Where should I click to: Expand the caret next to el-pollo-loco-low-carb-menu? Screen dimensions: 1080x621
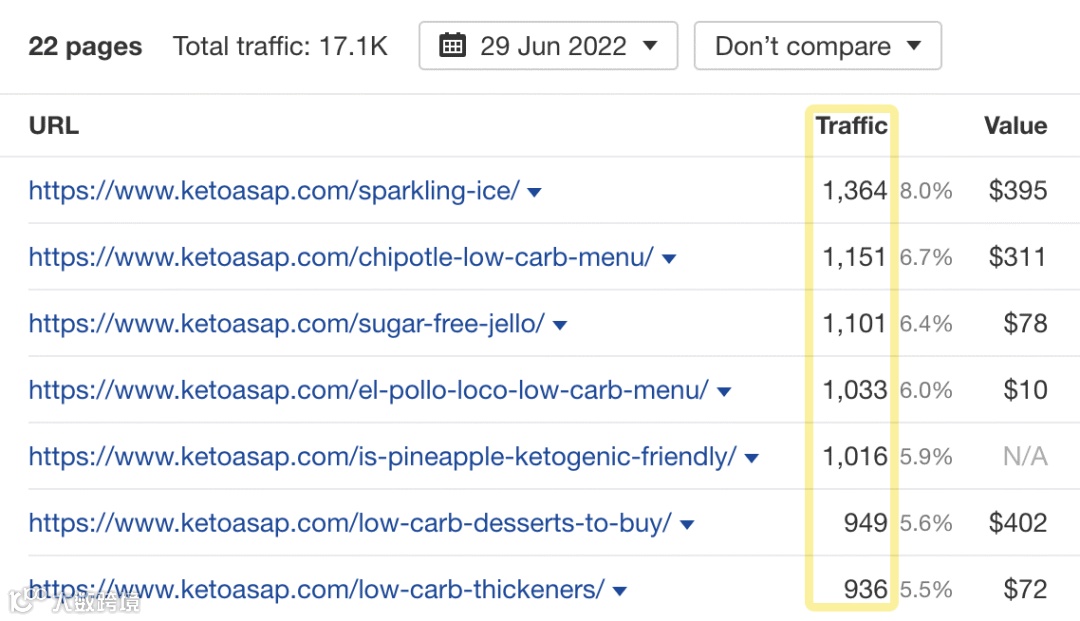[724, 390]
